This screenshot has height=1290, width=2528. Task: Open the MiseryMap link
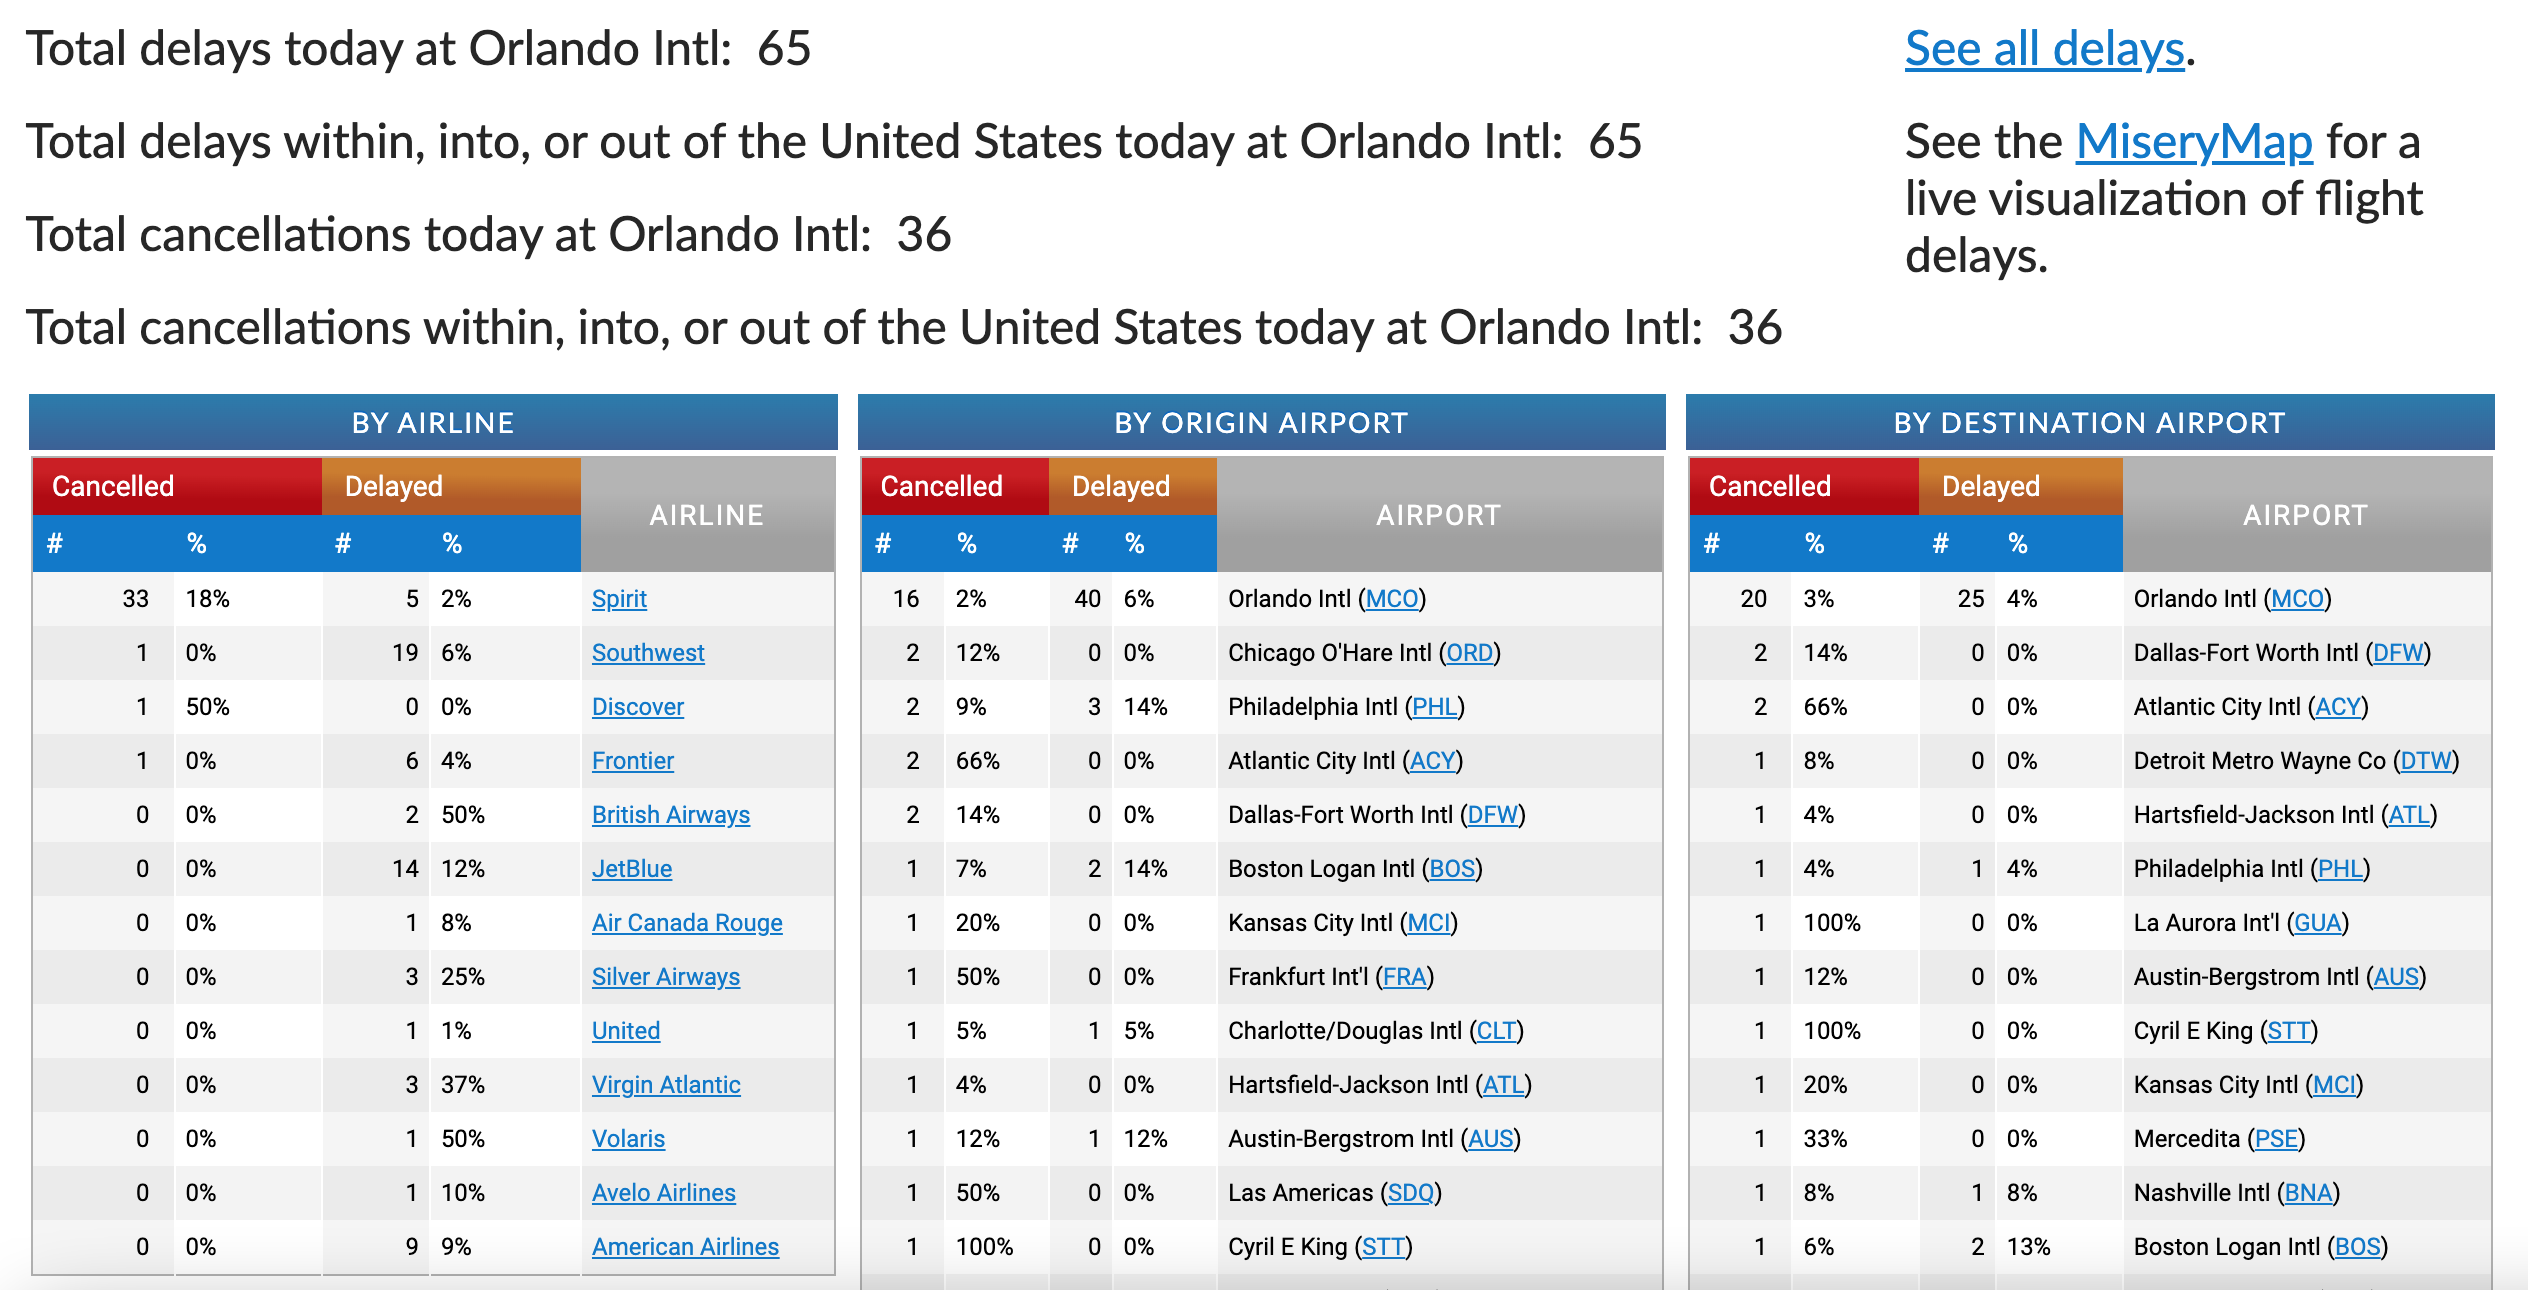pyautogui.click(x=2194, y=142)
